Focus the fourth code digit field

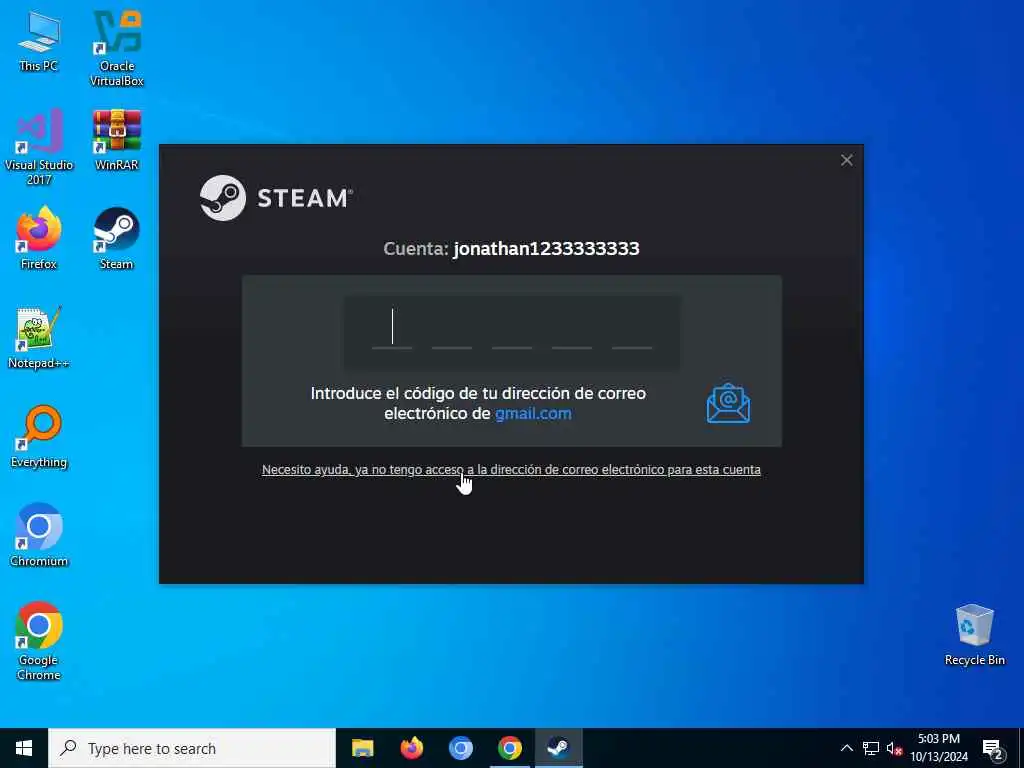pyautogui.click(x=572, y=328)
